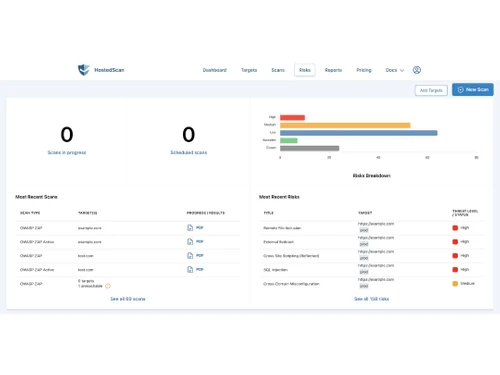This screenshot has width=500, height=375.
Task: Click the Add Targets button
Action: click(x=431, y=90)
